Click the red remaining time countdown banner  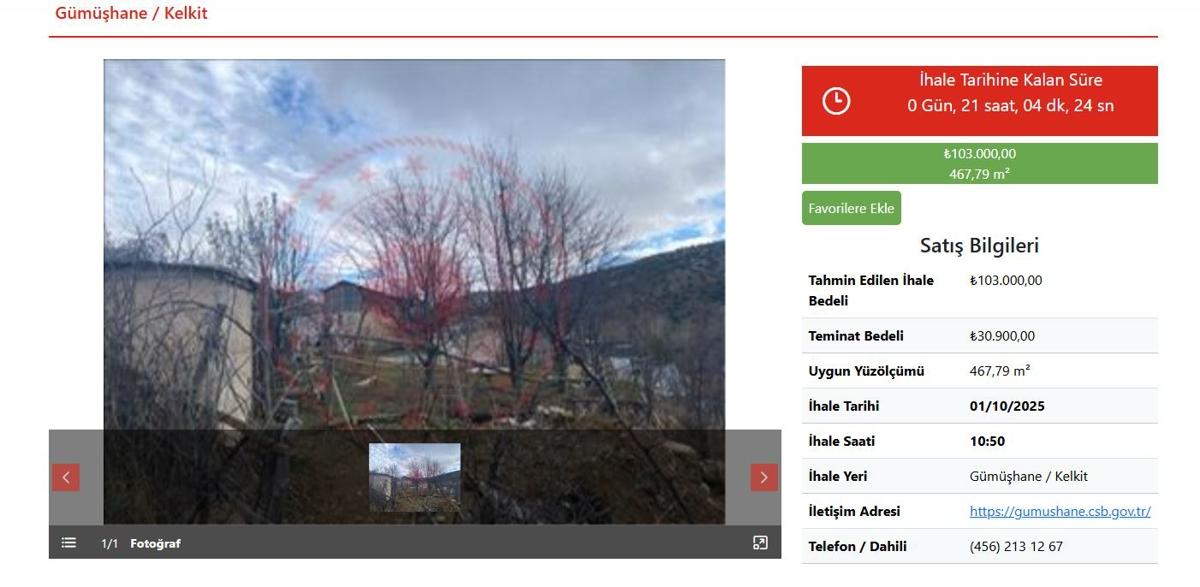pyautogui.click(x=979, y=100)
